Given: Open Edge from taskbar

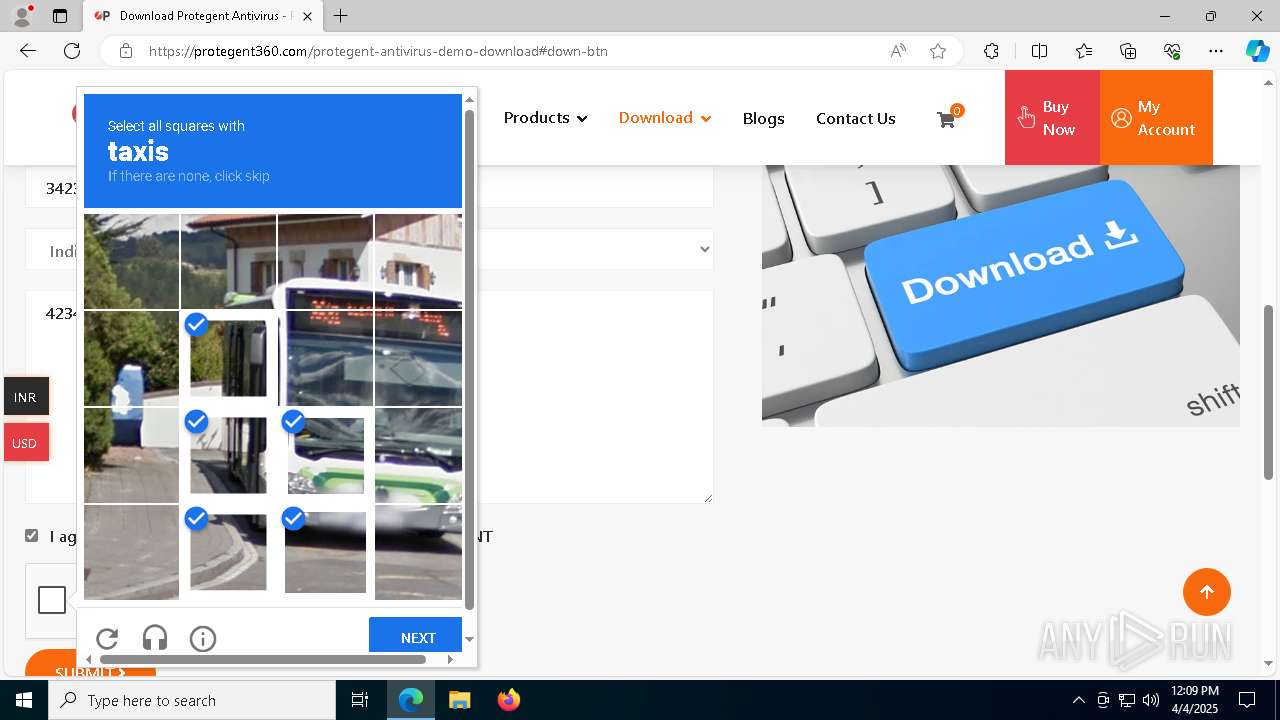Looking at the screenshot, I should tap(411, 700).
